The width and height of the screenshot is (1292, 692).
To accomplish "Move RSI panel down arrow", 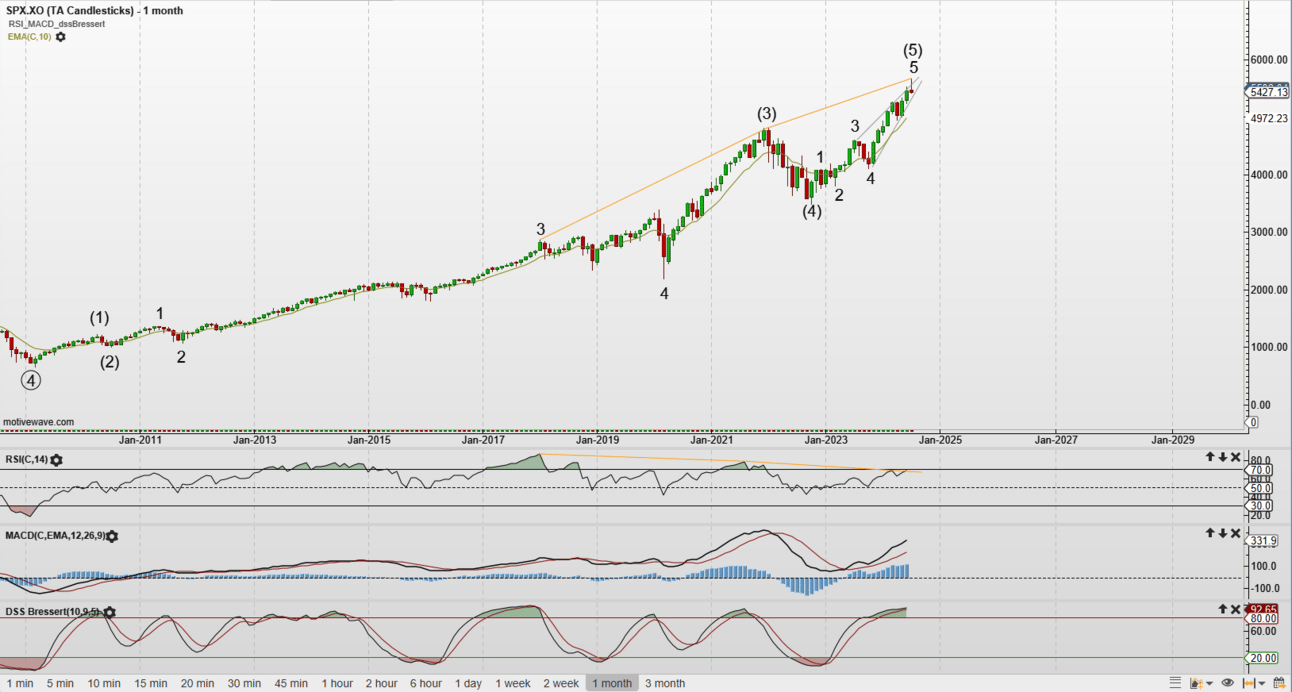I will click(1222, 457).
